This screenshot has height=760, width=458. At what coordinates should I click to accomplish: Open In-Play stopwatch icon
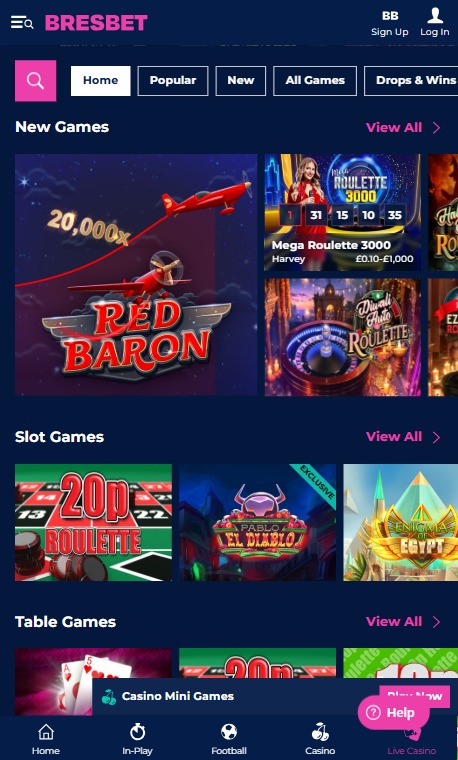137,731
